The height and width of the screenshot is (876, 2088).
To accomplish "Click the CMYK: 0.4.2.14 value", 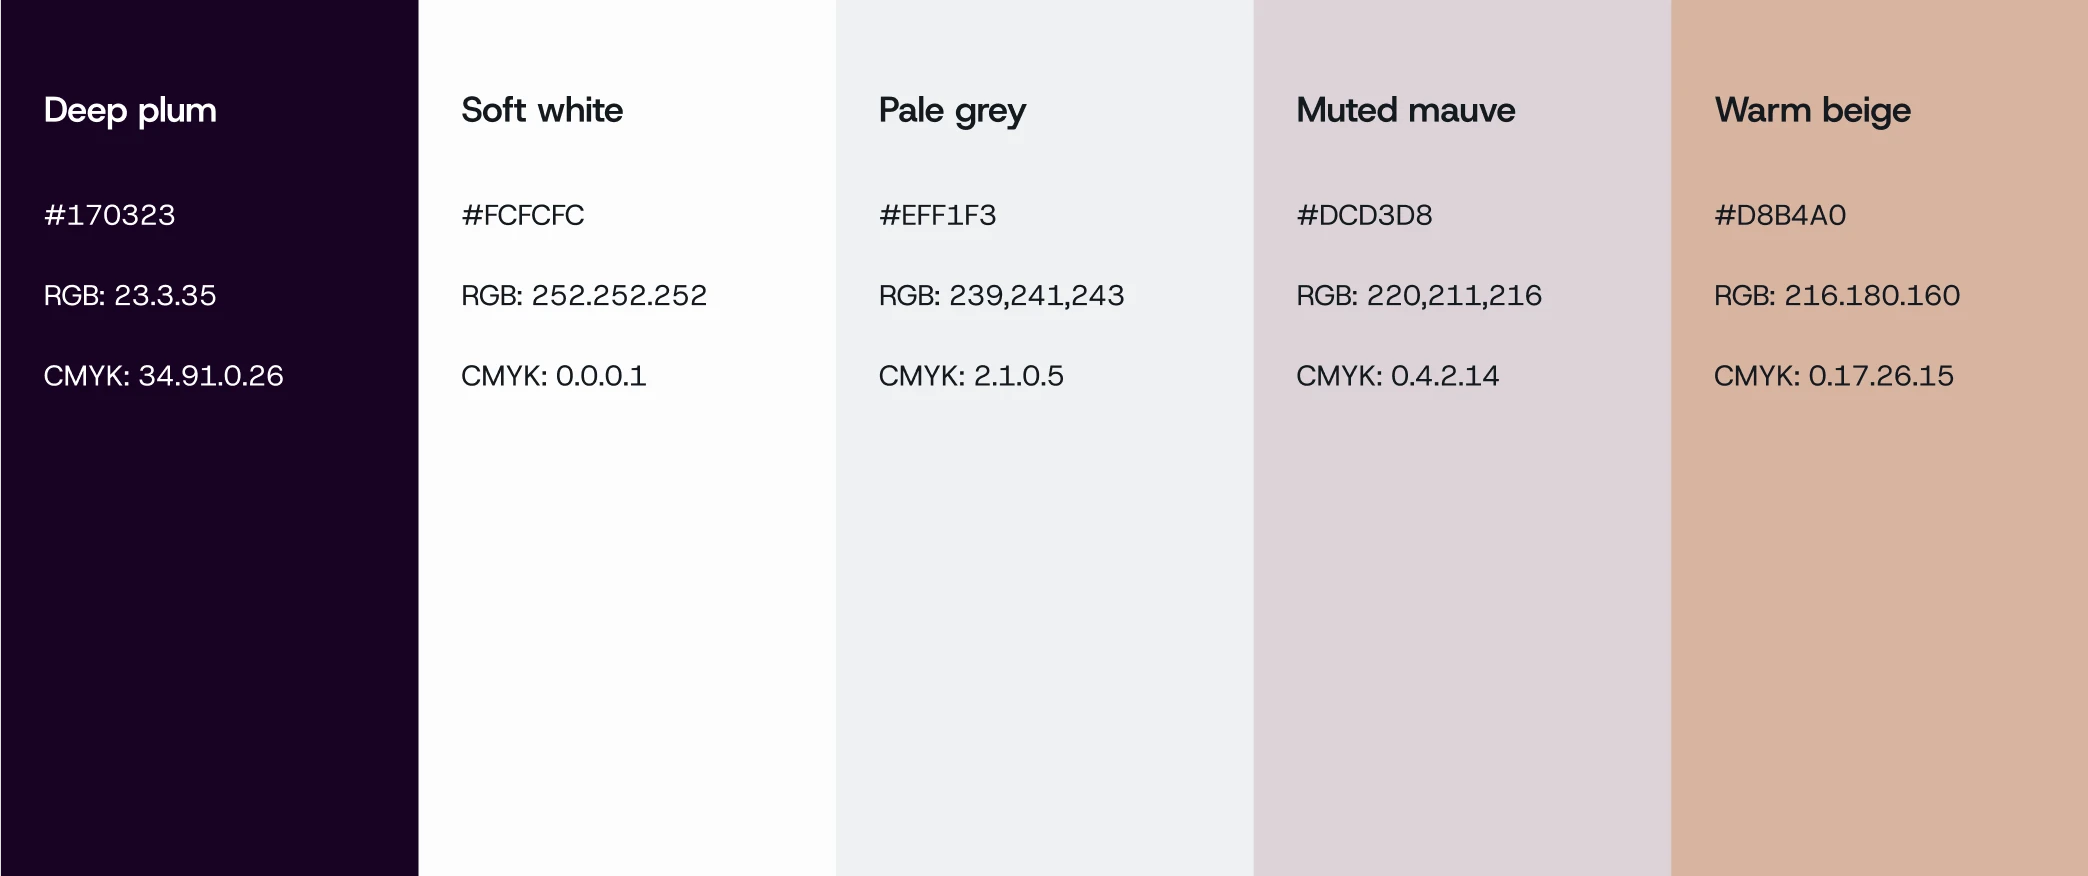I will click(x=1397, y=376).
